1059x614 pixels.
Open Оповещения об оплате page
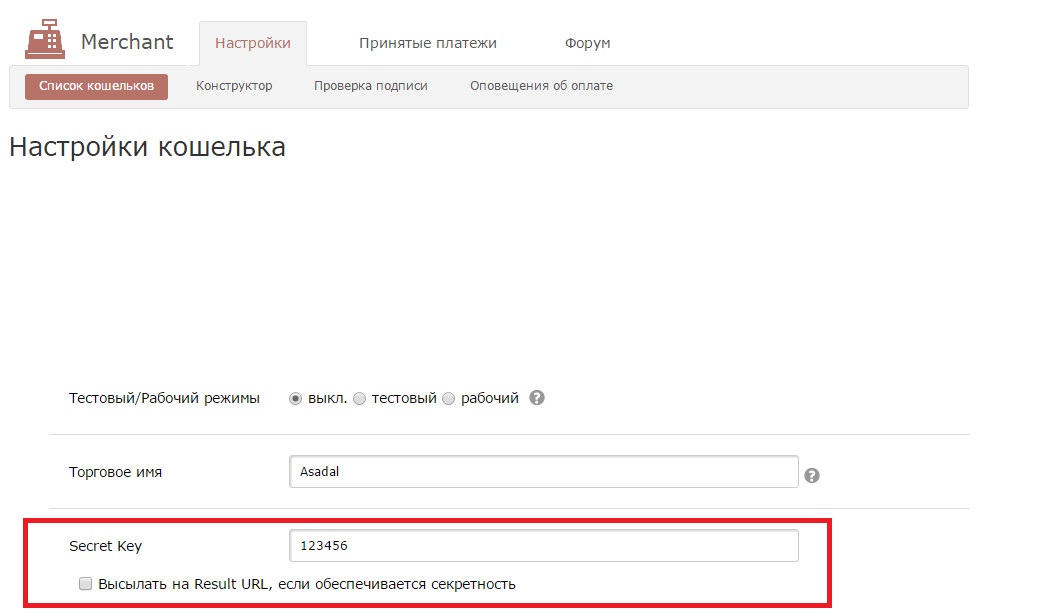point(542,86)
